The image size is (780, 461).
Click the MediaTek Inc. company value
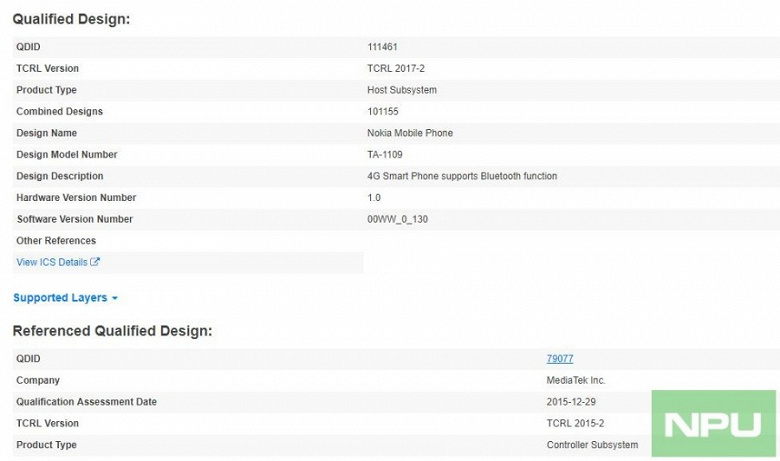click(576, 380)
